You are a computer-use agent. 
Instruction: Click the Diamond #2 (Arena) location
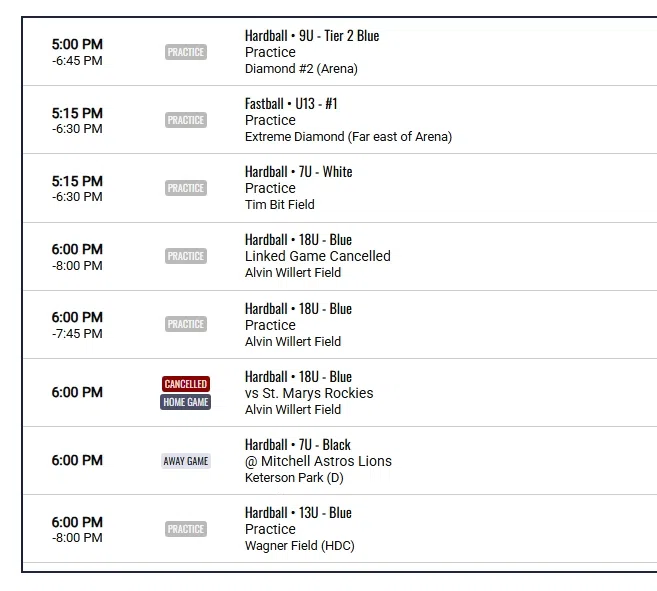click(301, 69)
